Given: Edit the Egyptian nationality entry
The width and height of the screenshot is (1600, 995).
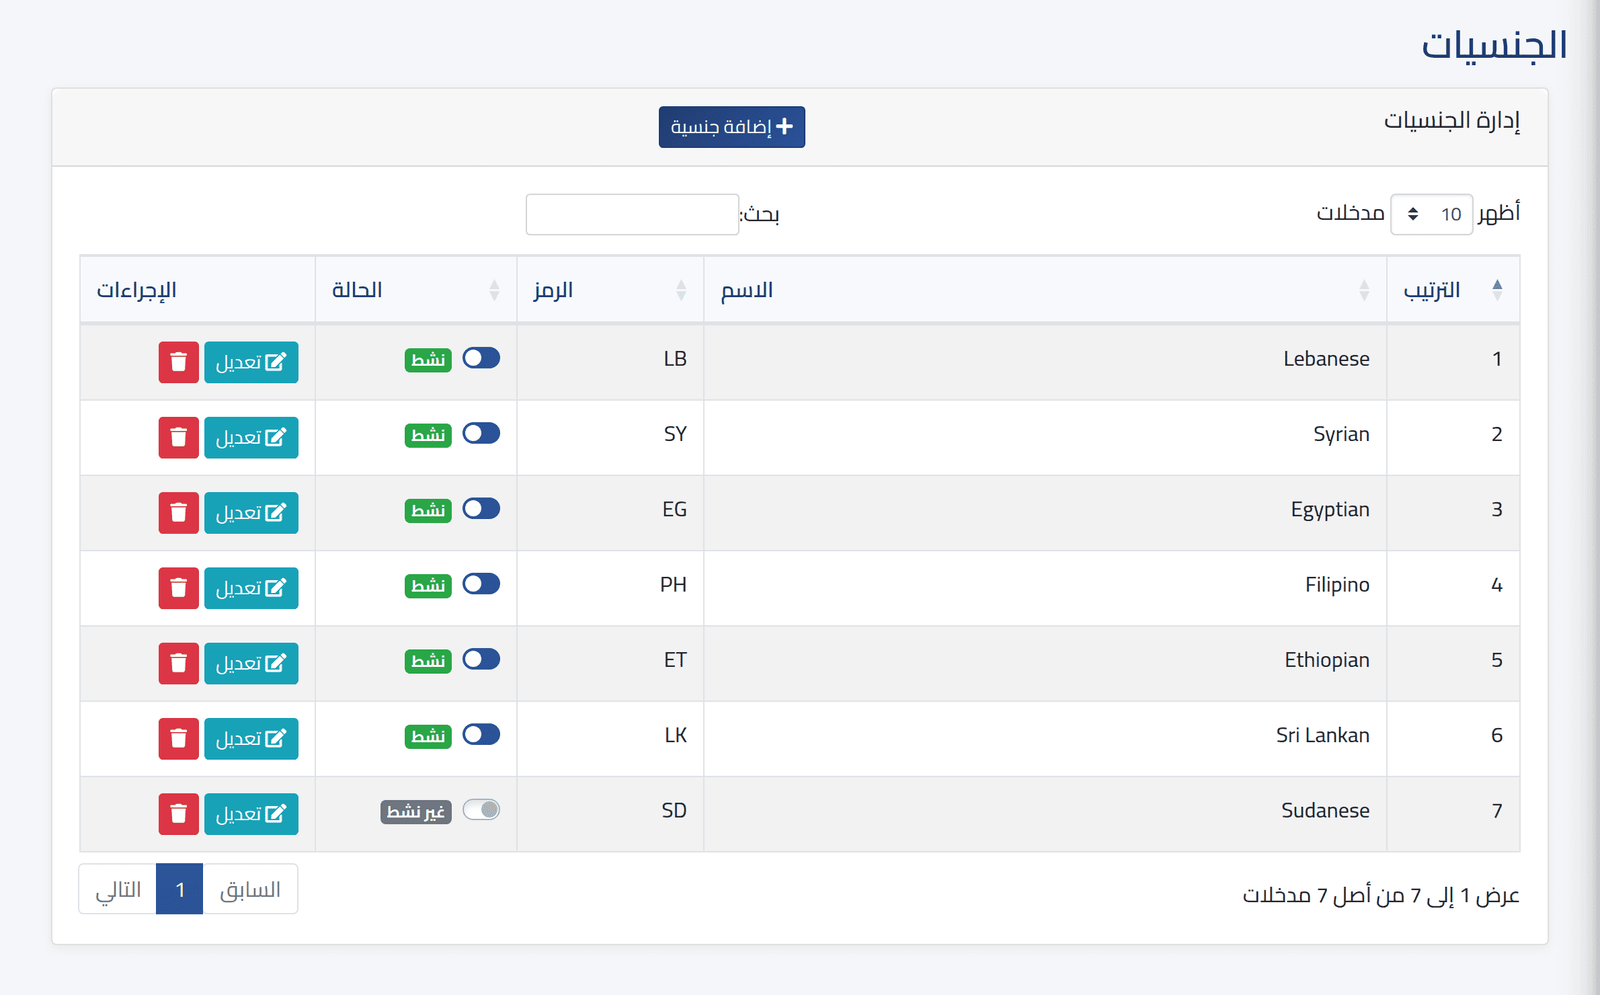Looking at the screenshot, I should click(251, 513).
